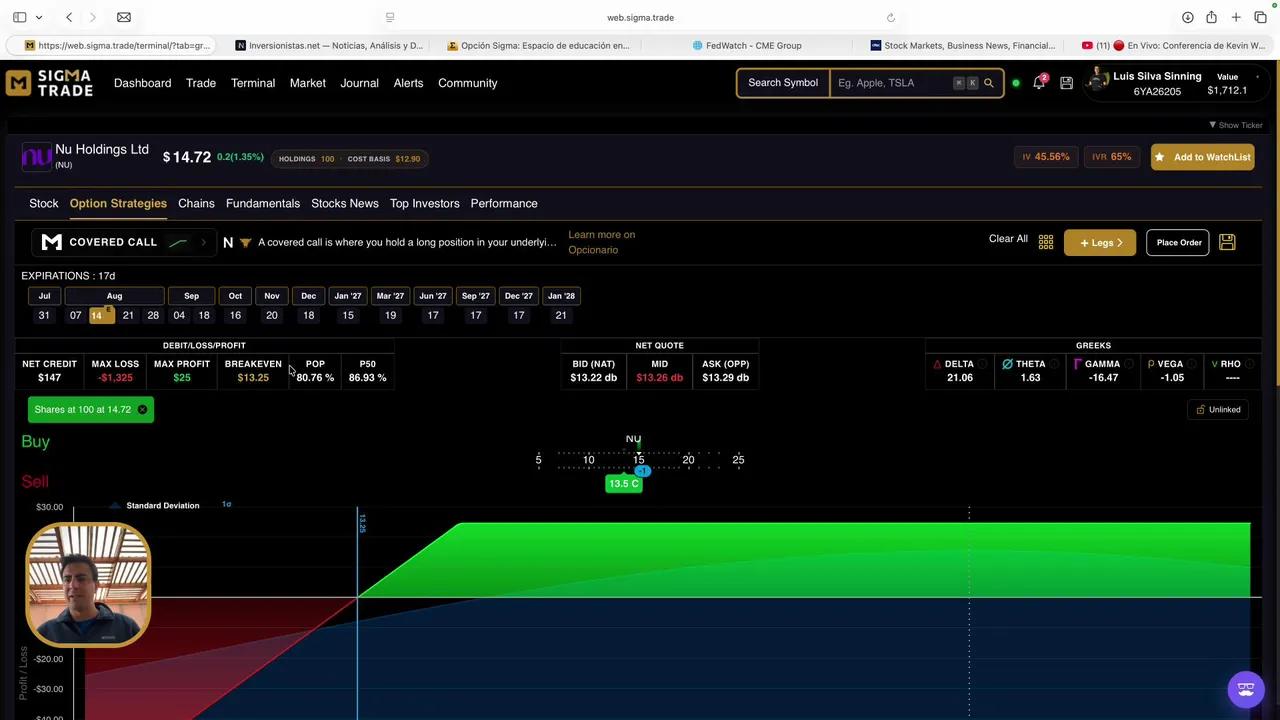Open the FedWatch - CME Group browser tab

tap(747, 45)
